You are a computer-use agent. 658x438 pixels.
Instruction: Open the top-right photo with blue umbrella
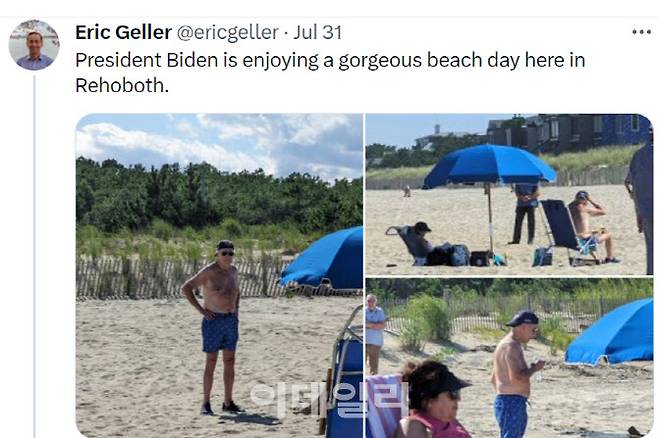[509, 194]
